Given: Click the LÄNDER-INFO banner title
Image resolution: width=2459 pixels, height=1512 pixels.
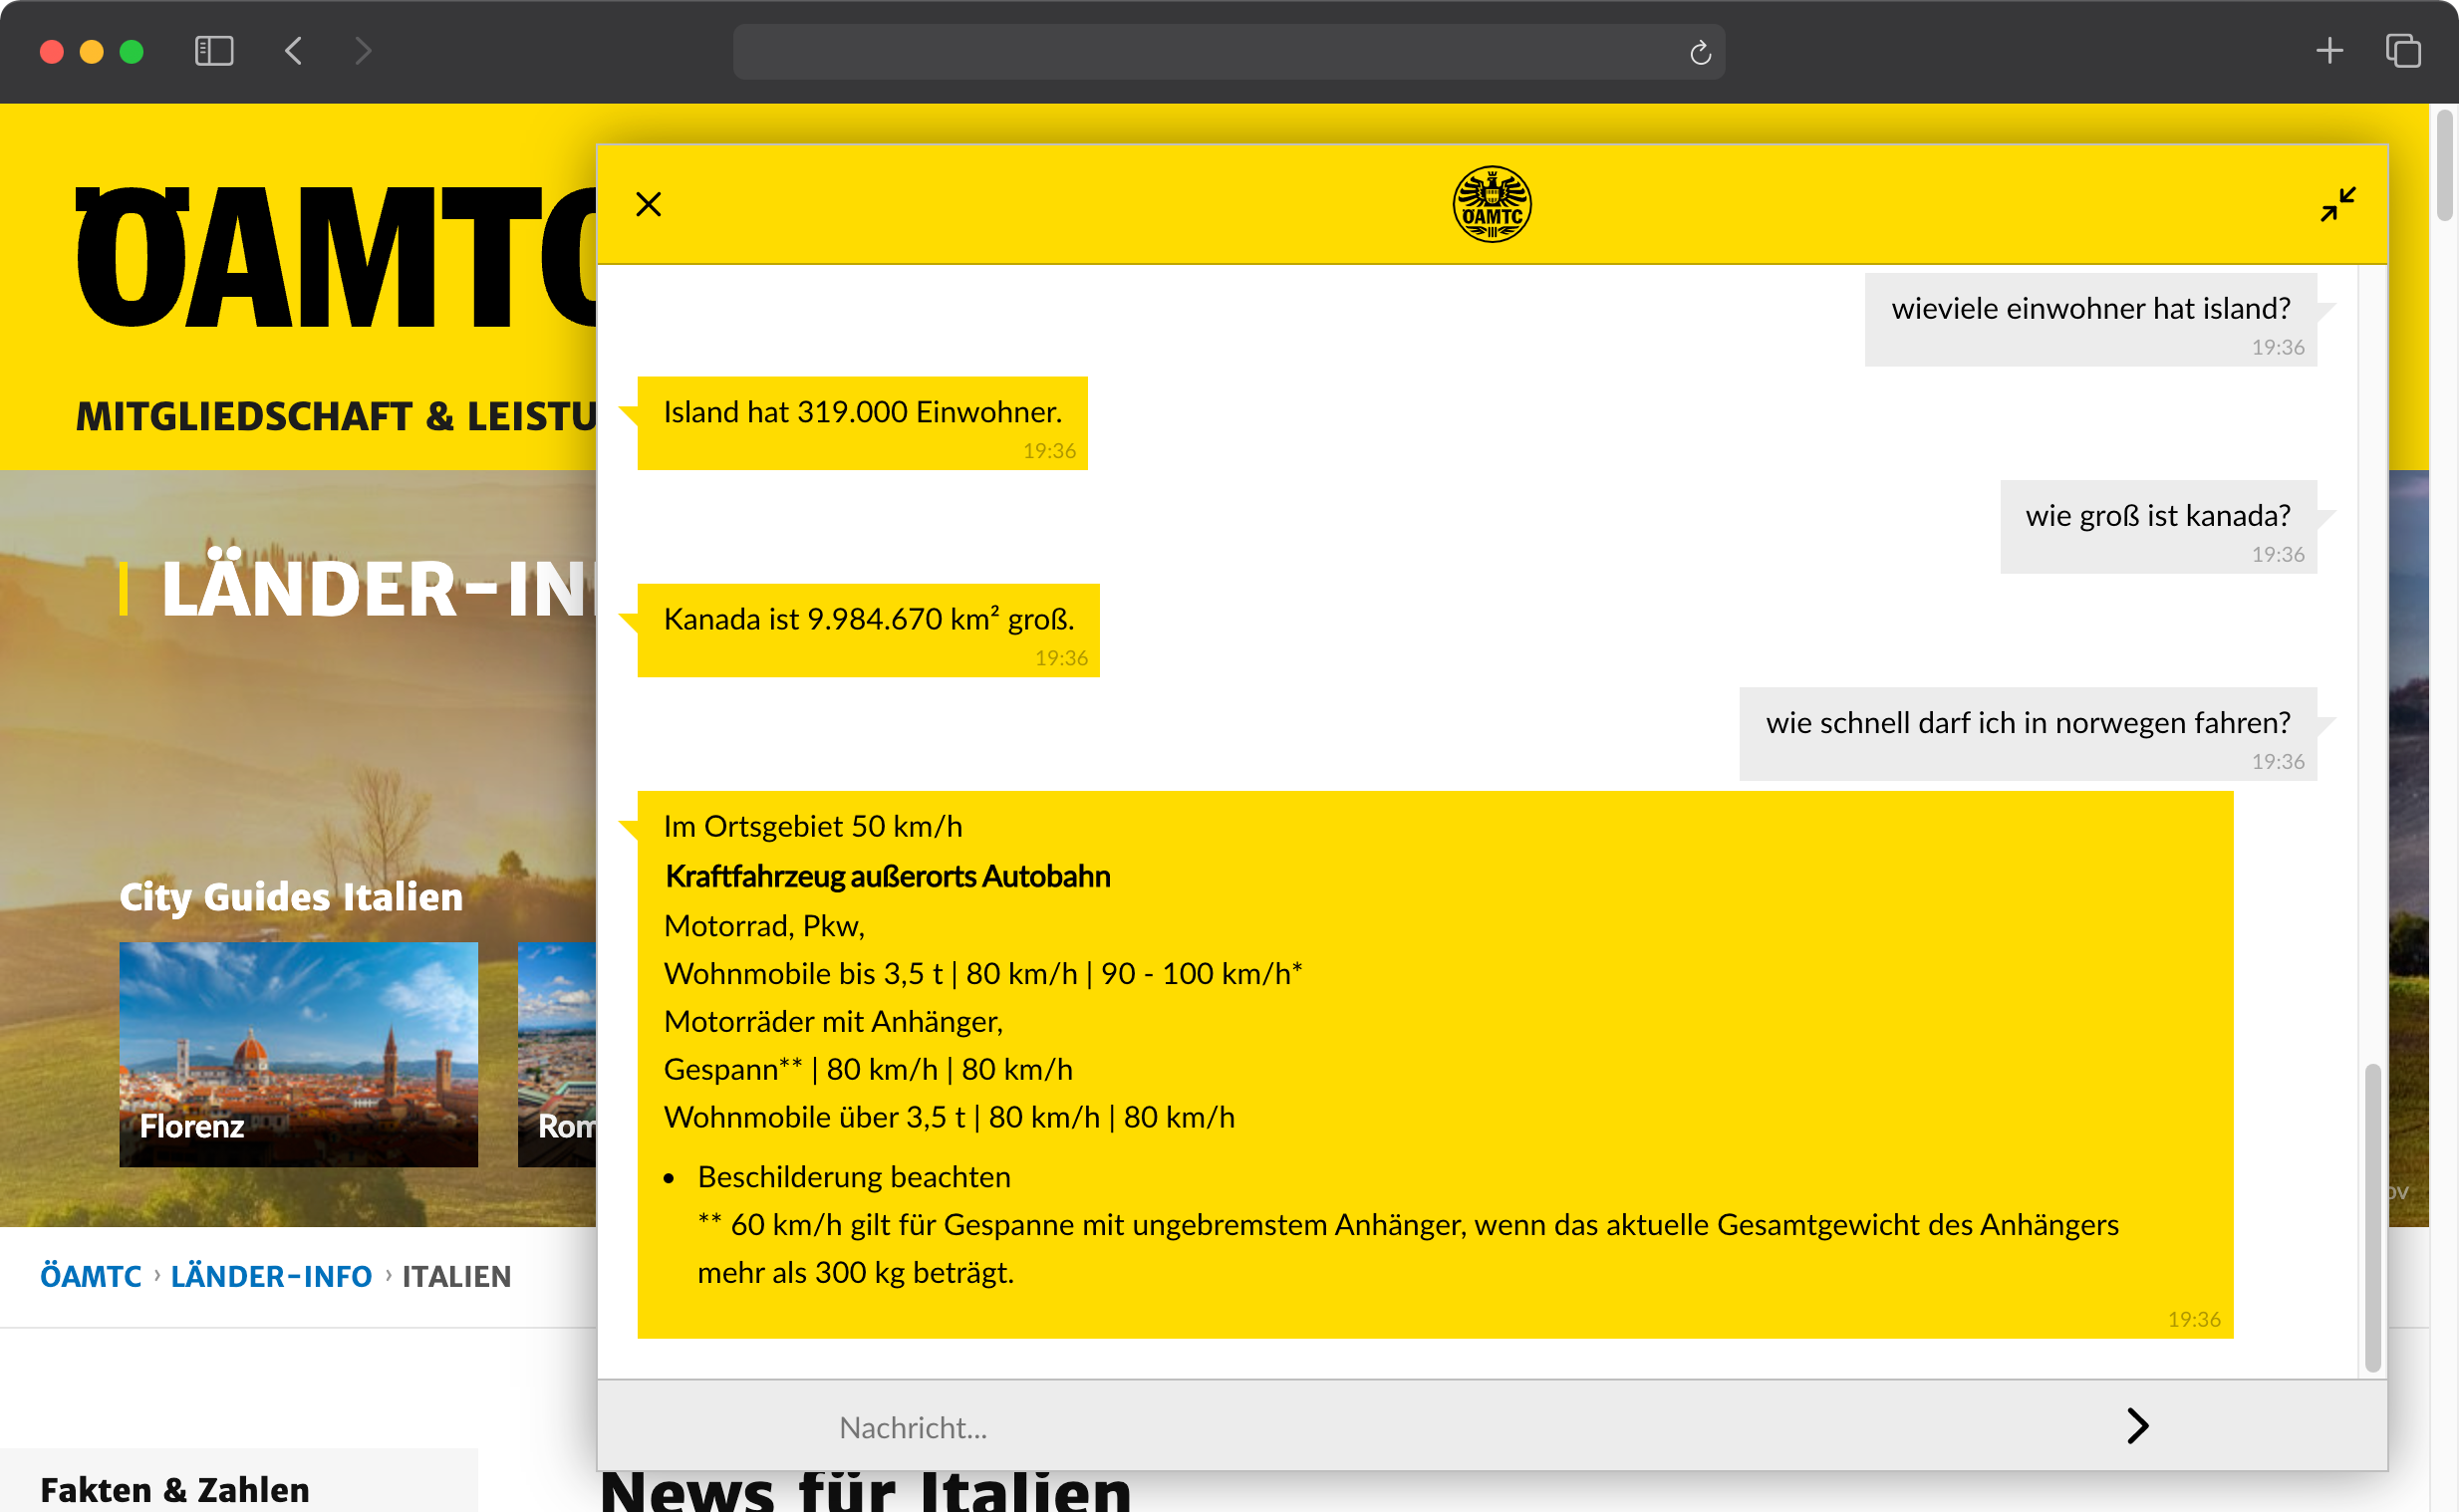Looking at the screenshot, I should pos(378,588).
